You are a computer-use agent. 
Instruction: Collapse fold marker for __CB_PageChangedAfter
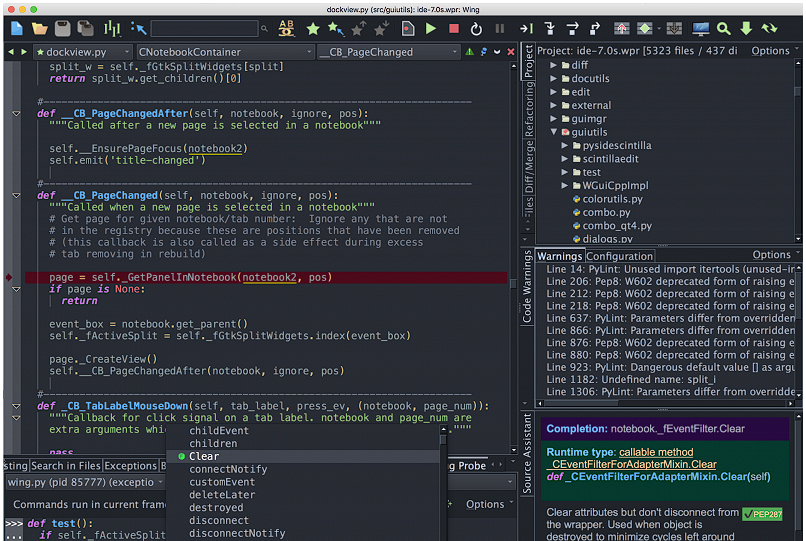pyautogui.click(x=16, y=114)
